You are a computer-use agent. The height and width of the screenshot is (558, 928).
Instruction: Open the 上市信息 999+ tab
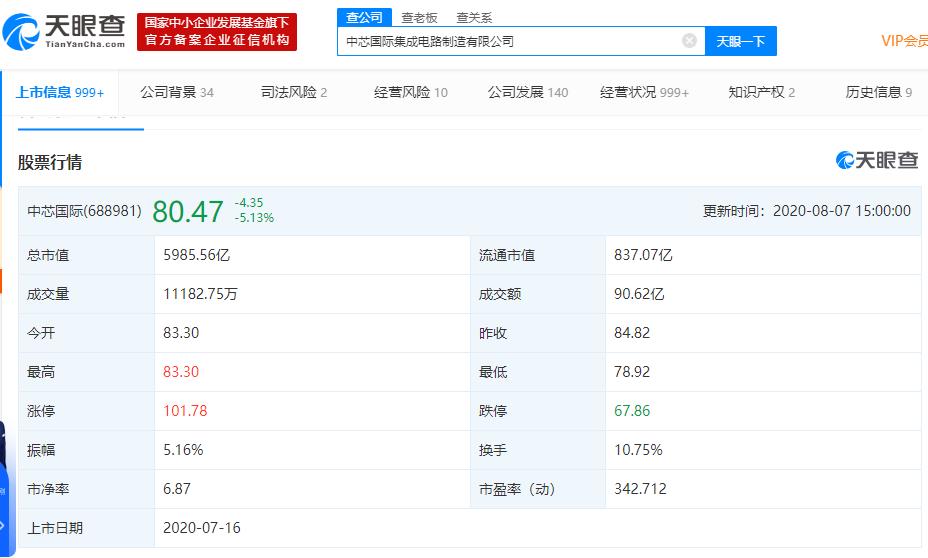point(60,92)
